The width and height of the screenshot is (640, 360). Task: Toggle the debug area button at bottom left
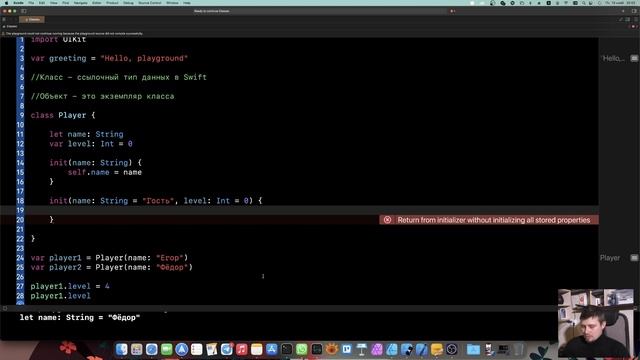[x=5, y=309]
